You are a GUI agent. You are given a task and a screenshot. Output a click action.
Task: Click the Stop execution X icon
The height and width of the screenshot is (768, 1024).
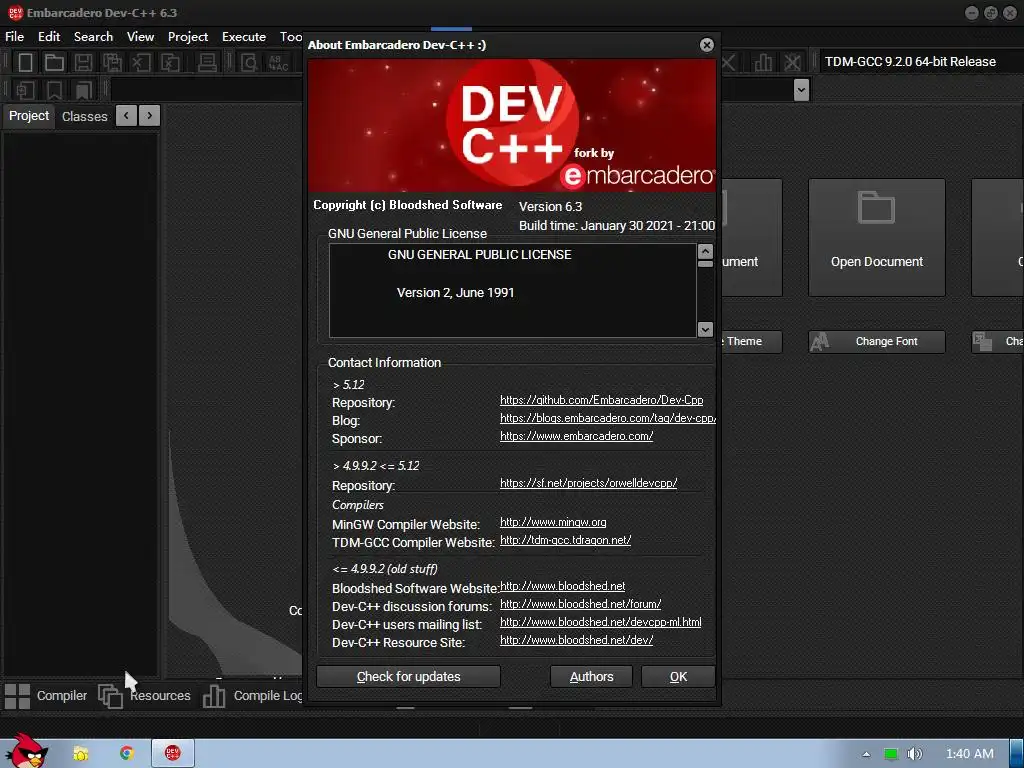coord(729,63)
